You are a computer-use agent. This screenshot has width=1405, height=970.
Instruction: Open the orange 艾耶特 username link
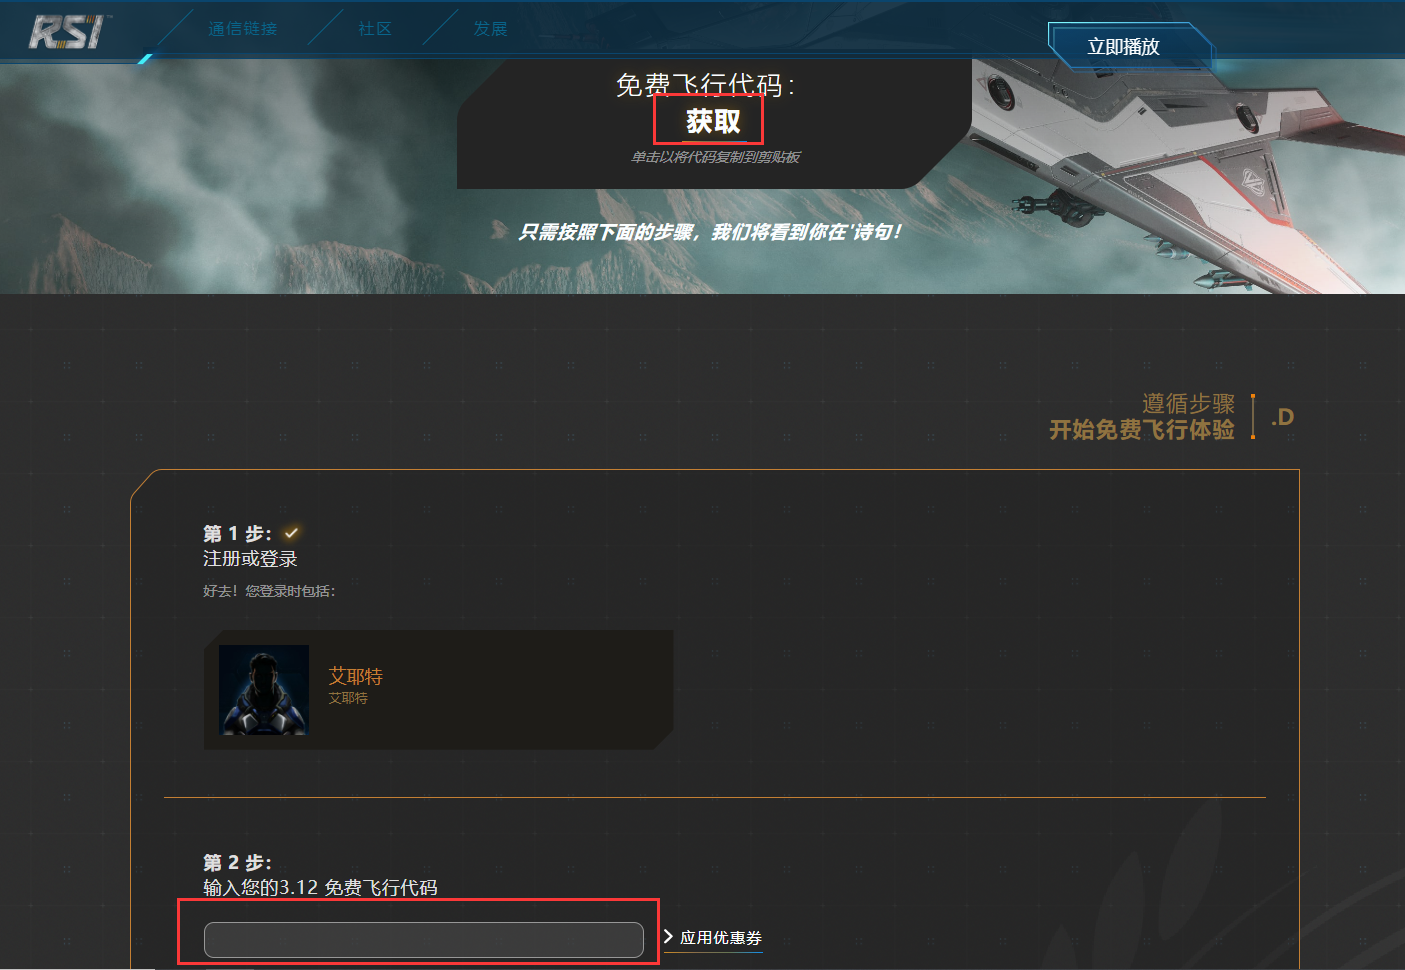pyautogui.click(x=356, y=676)
